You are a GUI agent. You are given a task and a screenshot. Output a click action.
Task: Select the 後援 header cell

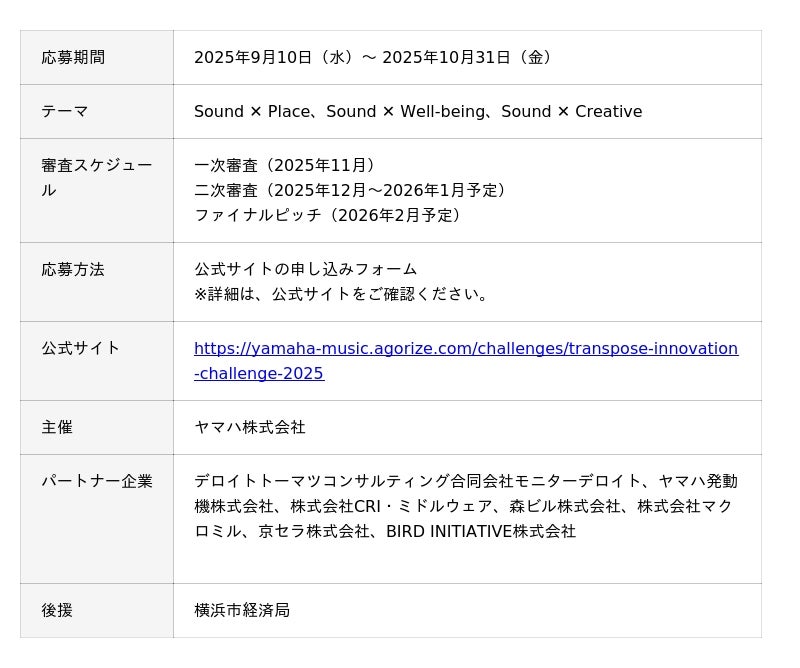[57, 611]
